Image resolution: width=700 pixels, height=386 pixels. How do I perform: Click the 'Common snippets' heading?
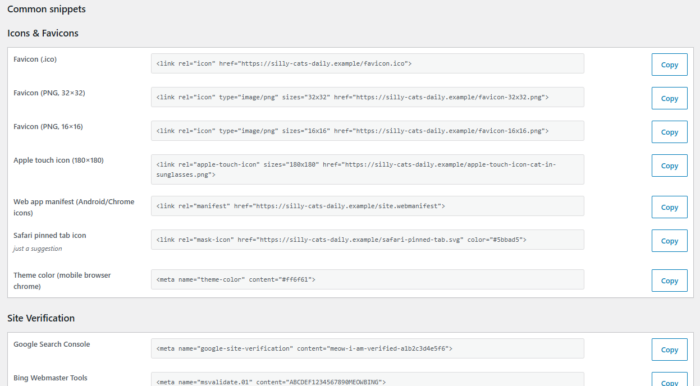click(46, 9)
